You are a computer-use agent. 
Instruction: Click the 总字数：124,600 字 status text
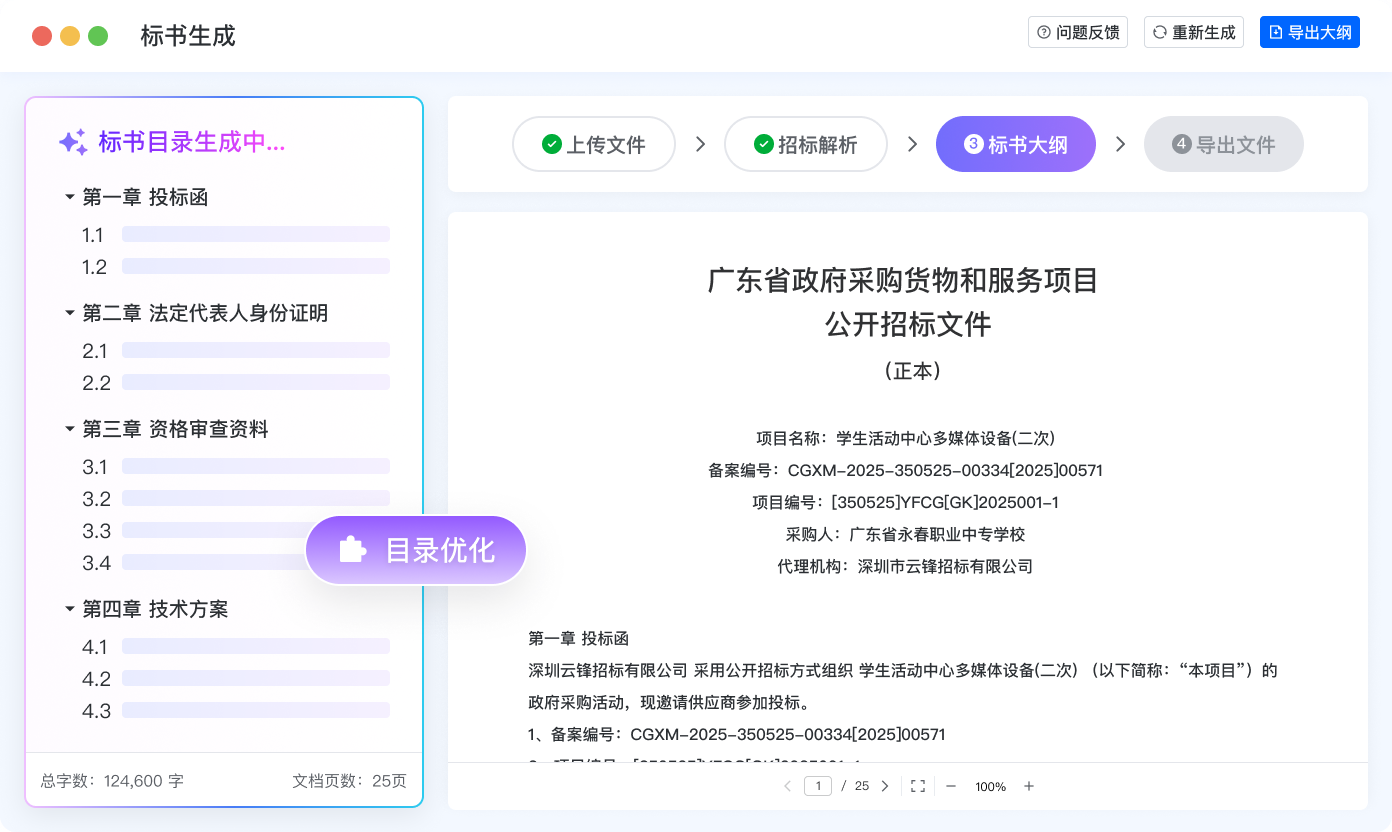point(112,781)
